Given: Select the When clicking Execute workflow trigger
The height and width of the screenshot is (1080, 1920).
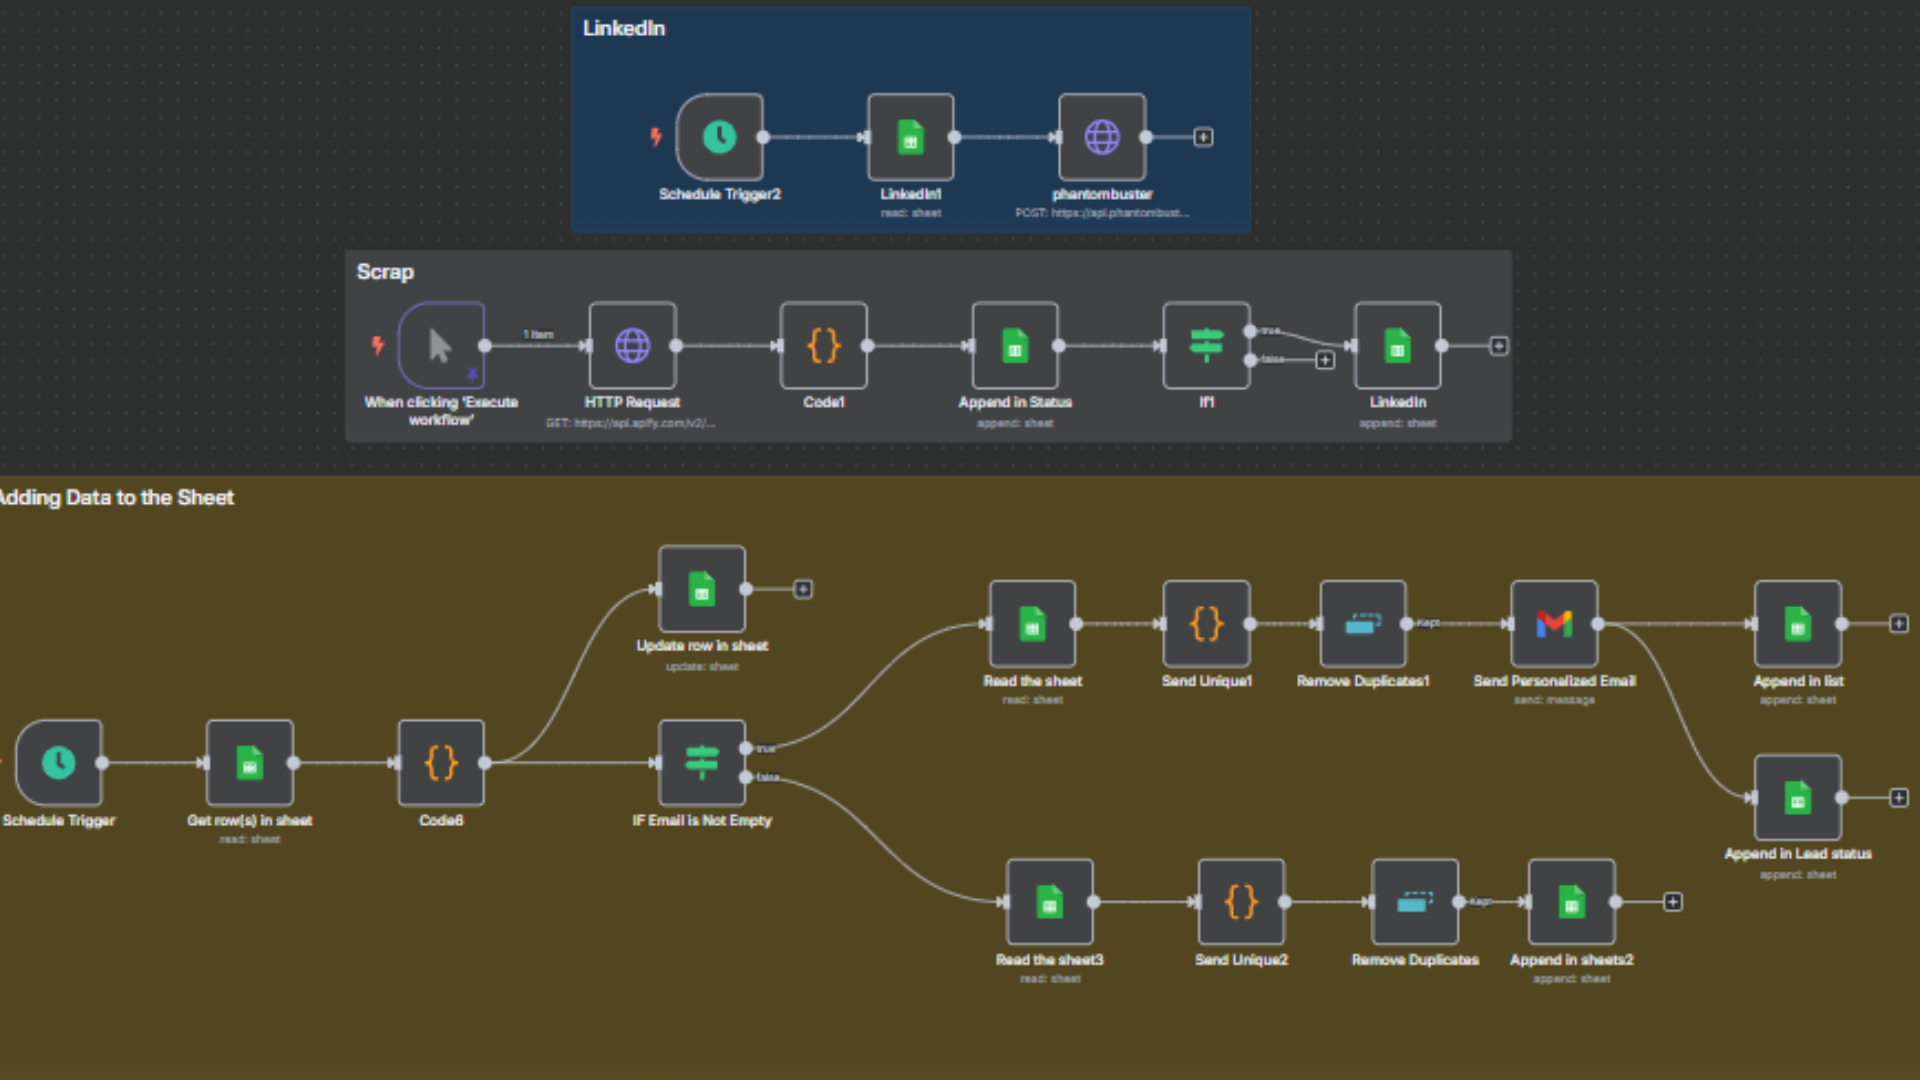Looking at the screenshot, I should coord(441,345).
